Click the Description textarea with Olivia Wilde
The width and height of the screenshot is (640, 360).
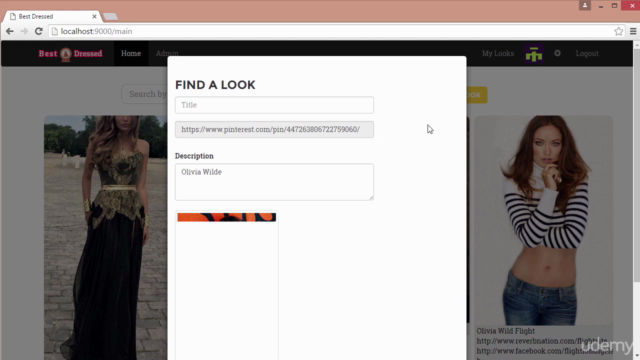[274, 182]
